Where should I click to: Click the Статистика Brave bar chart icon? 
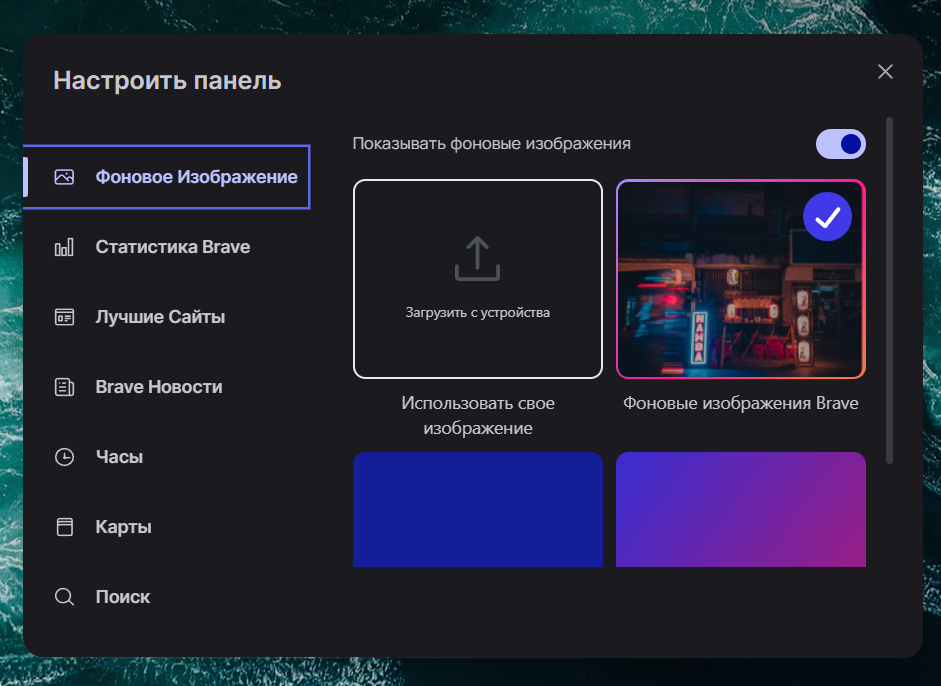coord(64,247)
